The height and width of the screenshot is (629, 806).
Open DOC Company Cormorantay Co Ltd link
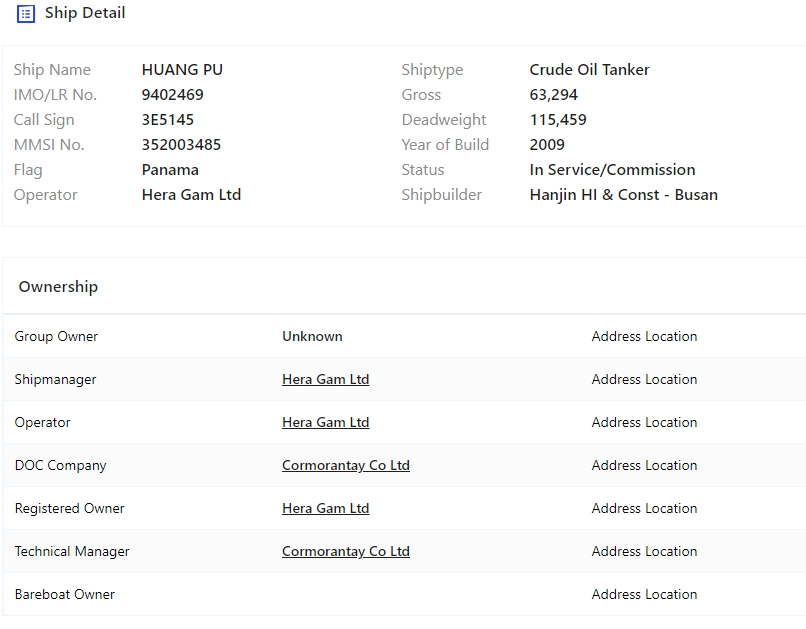point(345,466)
